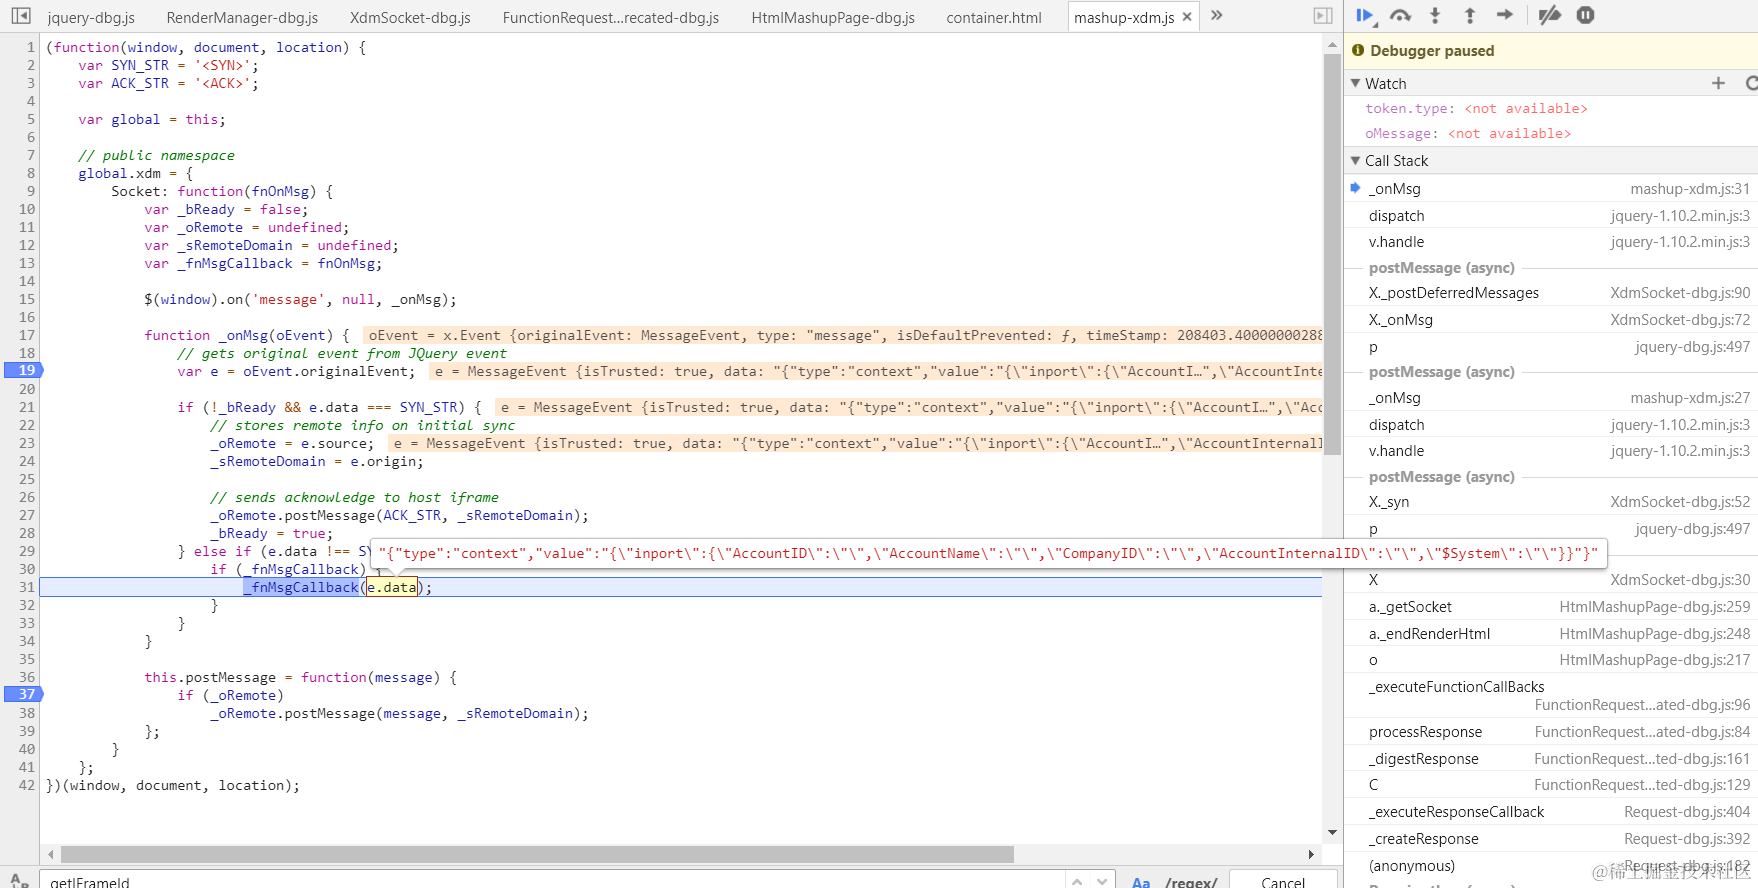Screen dimensions: 1758x888
Task: Select _executeResponseCallback stack frame
Action: pos(1551,812)
